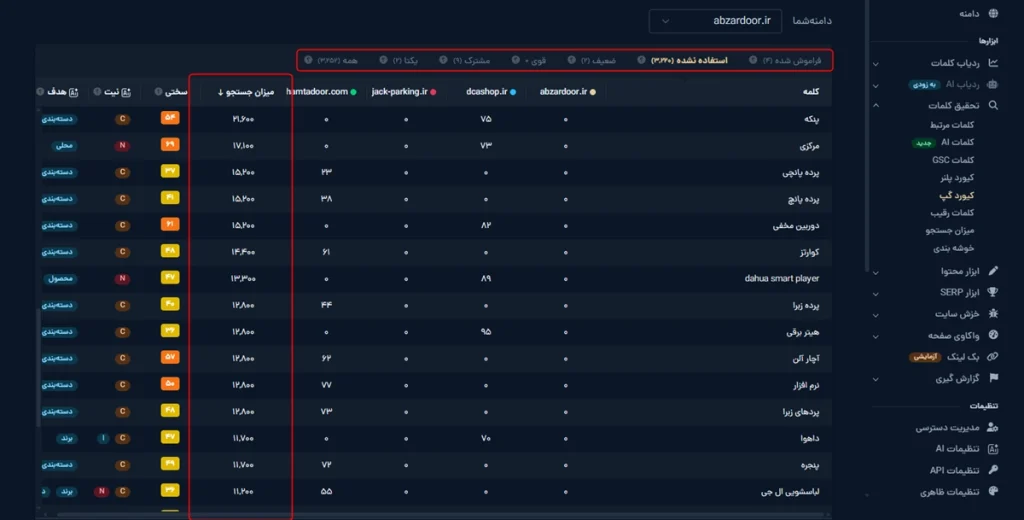This screenshot has height=520, width=1024.
Task: Click the key icon of تنظیمات API
Action: click(x=993, y=470)
